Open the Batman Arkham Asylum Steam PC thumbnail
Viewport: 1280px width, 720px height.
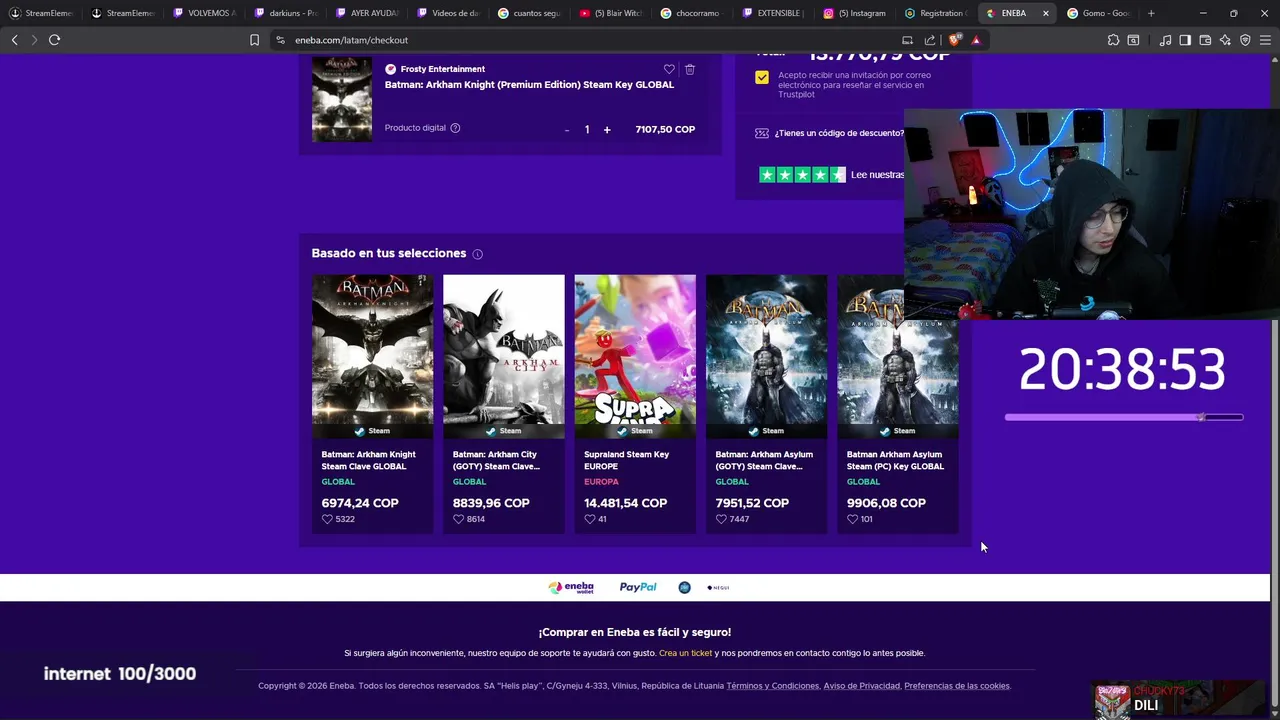(x=898, y=356)
